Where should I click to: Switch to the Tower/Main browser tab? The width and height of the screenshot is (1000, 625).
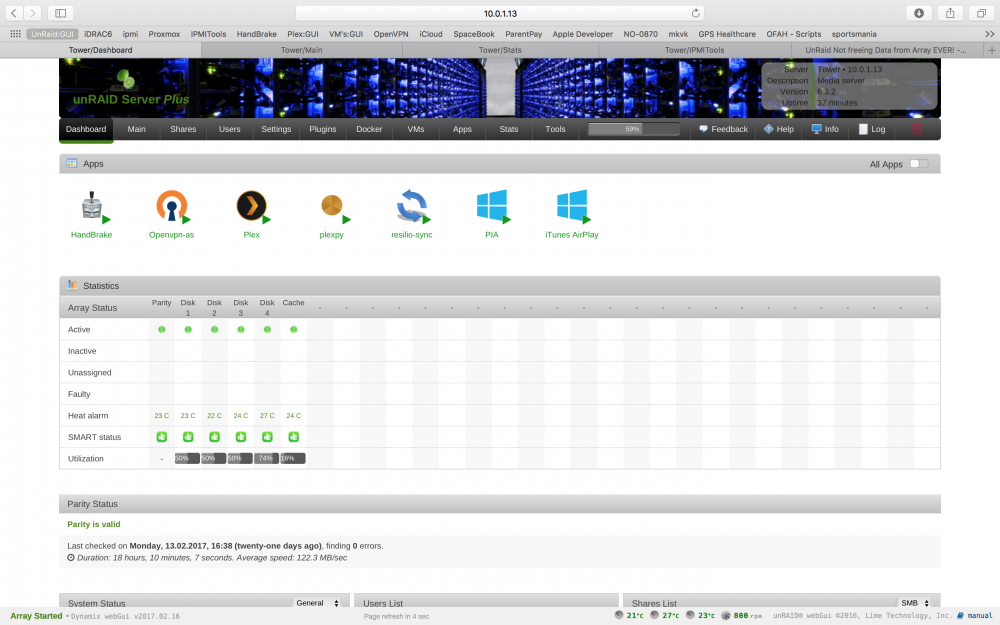[302, 50]
